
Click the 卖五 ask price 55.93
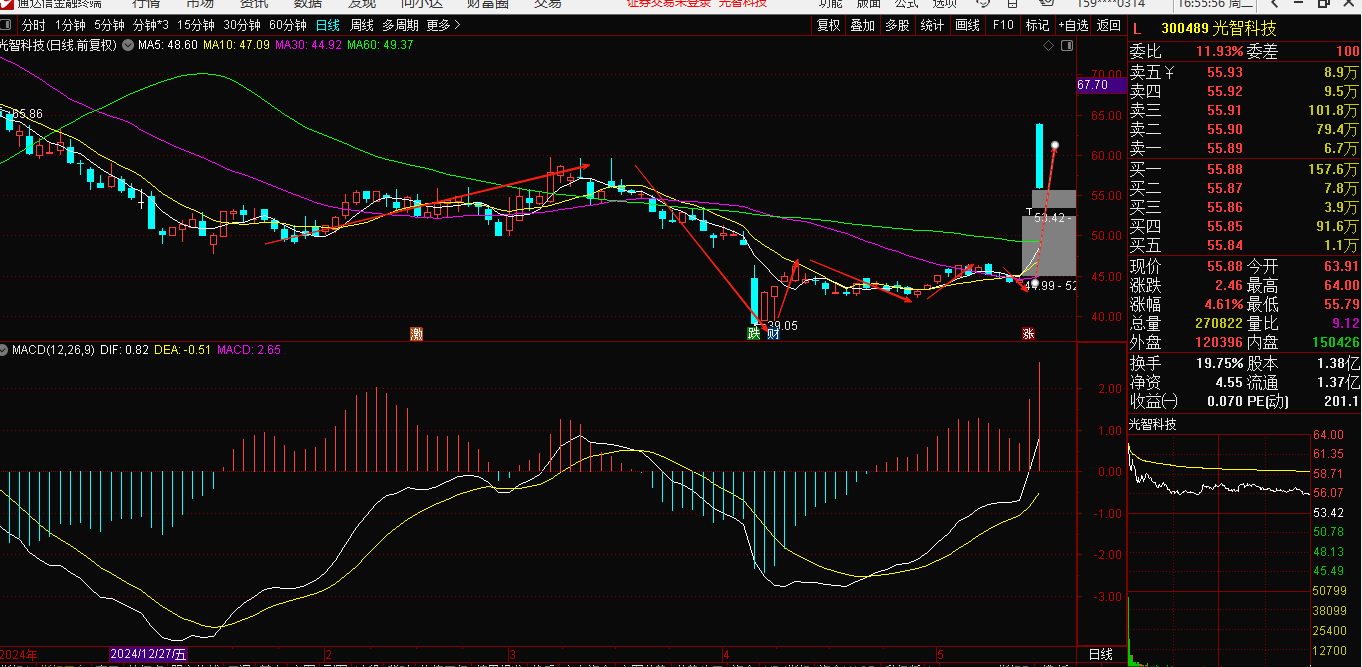[x=1225, y=72]
